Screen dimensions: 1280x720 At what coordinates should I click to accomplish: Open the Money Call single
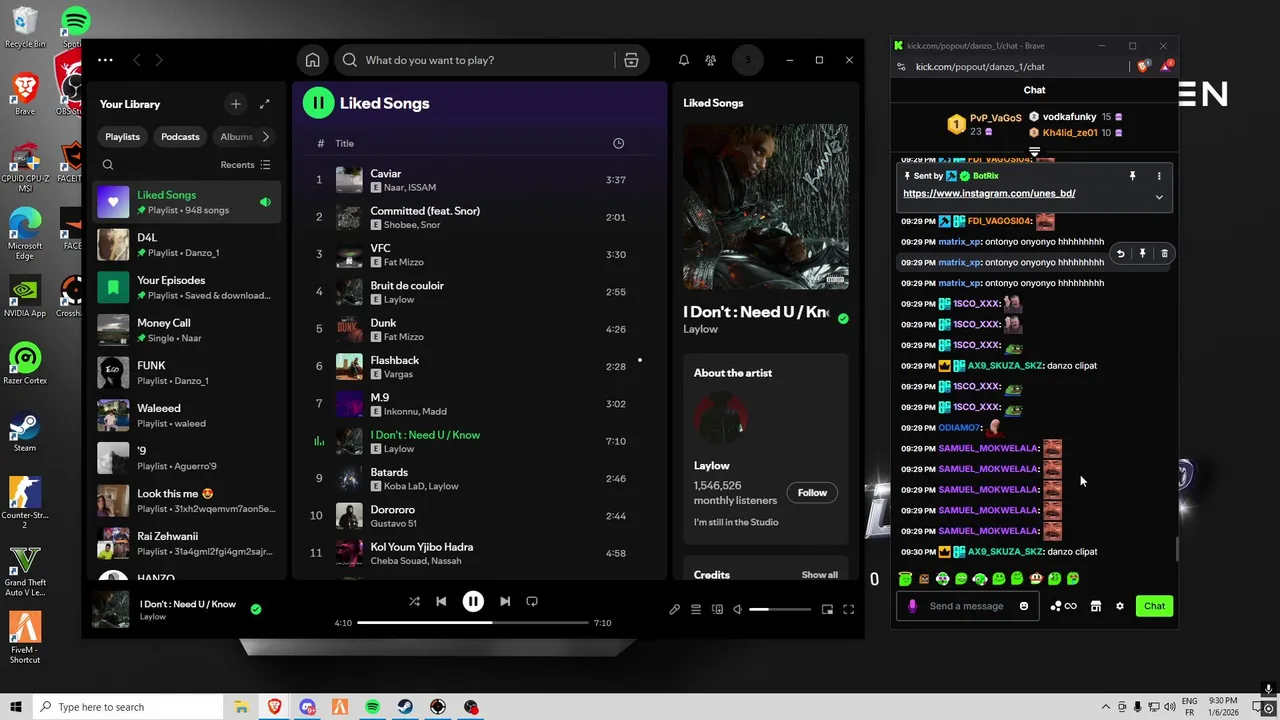pyautogui.click(x=187, y=330)
